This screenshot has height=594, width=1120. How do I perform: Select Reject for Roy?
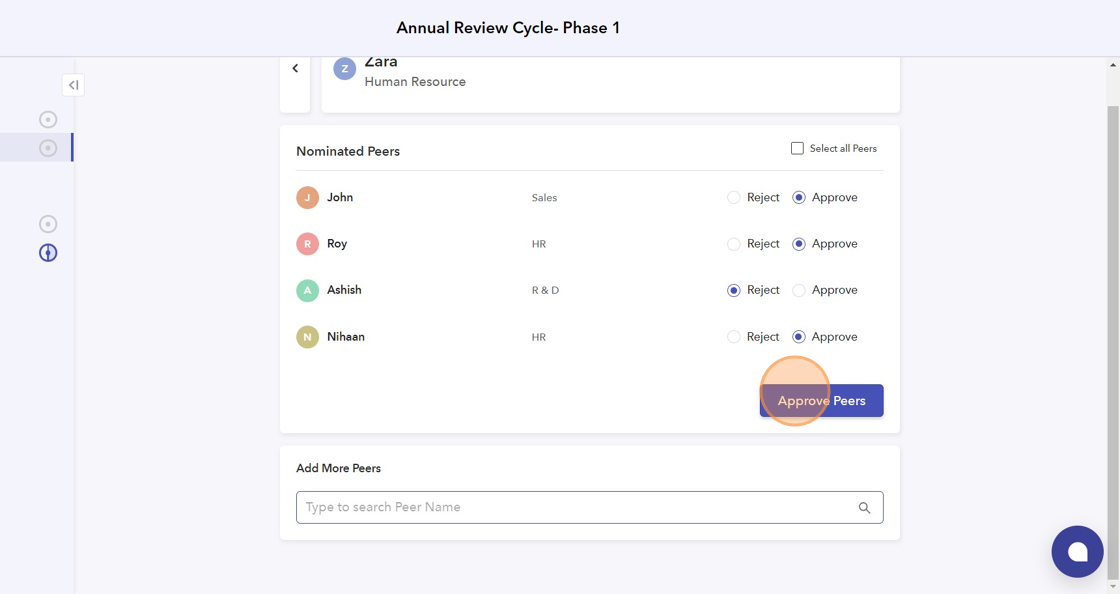pyautogui.click(x=734, y=244)
